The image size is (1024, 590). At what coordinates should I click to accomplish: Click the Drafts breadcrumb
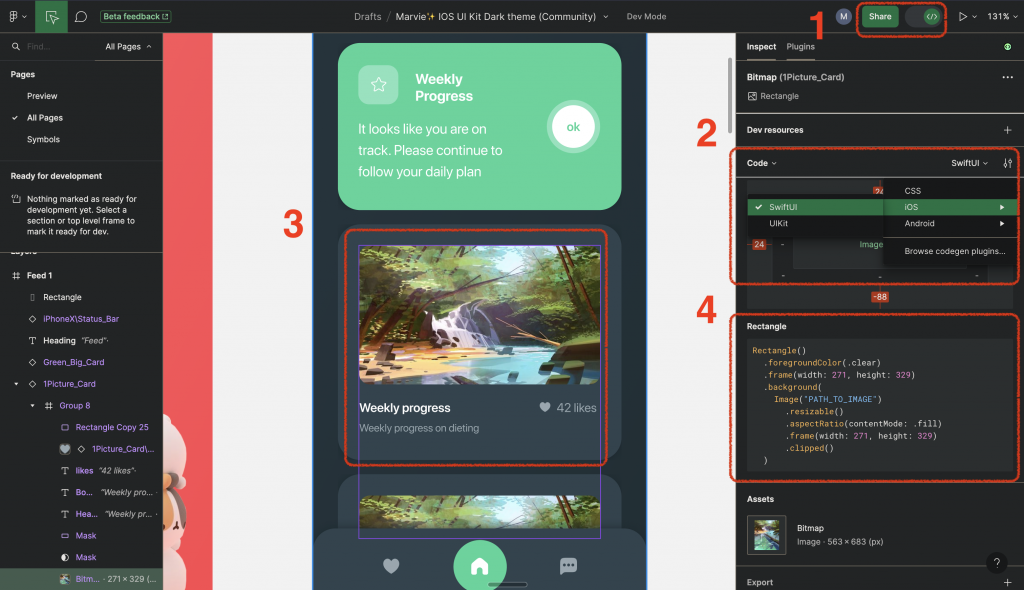368,16
